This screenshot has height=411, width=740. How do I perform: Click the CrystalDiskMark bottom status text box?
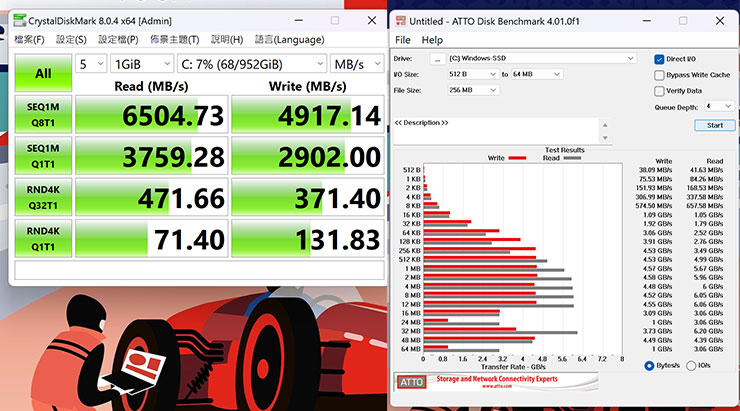point(199,270)
